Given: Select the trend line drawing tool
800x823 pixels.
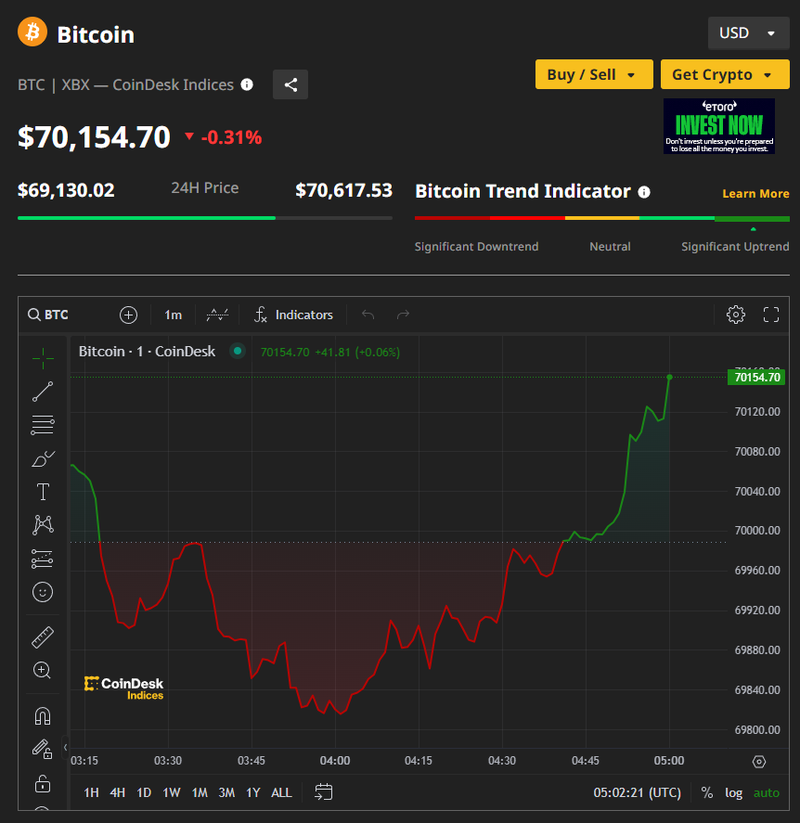Looking at the screenshot, I should 42,392.
